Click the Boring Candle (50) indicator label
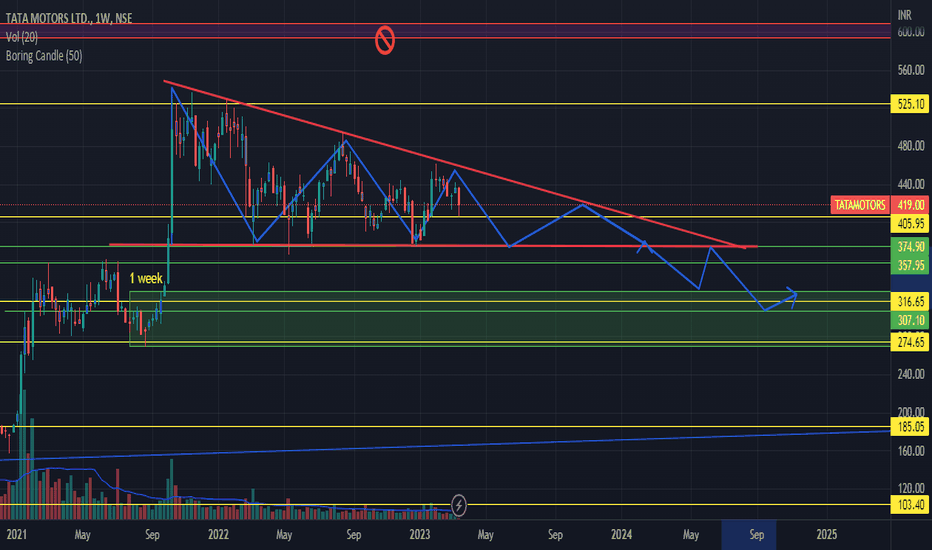Image resolution: width=932 pixels, height=550 pixels. tap(44, 56)
